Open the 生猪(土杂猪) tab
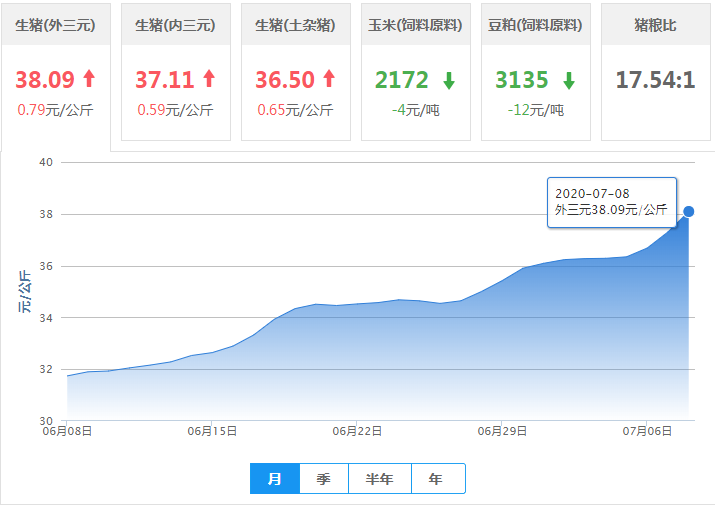715x506 pixels. point(295,25)
